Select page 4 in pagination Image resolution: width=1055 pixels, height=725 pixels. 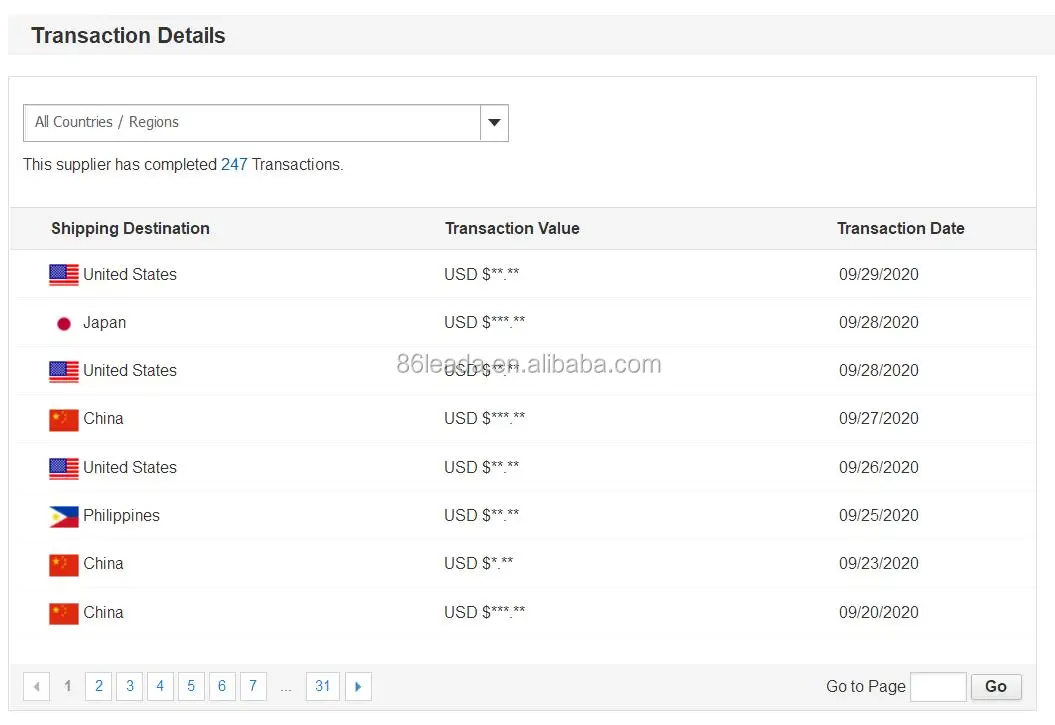coord(160,686)
